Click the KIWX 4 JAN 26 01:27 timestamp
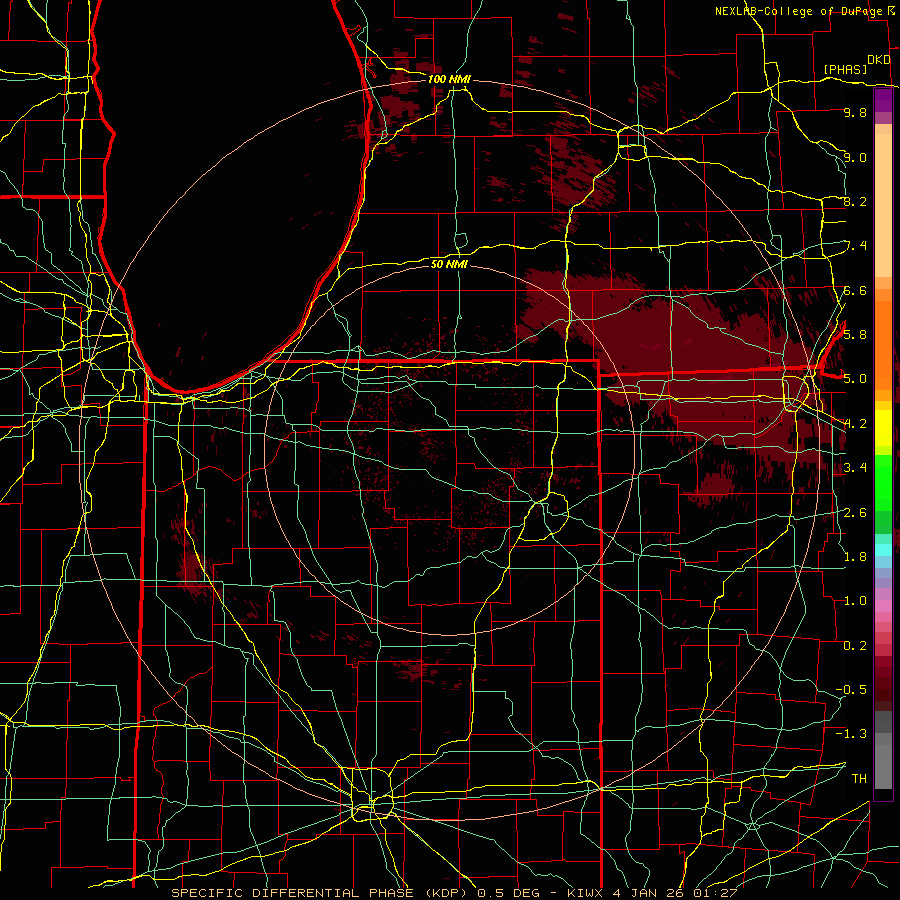This screenshot has height=900, width=900. pos(652,893)
